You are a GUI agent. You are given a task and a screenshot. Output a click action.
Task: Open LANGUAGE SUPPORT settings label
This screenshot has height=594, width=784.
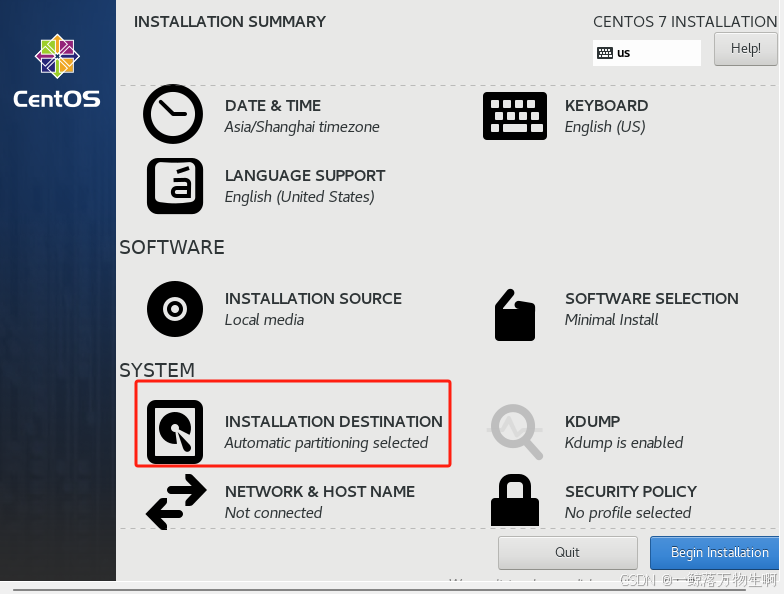(x=305, y=176)
